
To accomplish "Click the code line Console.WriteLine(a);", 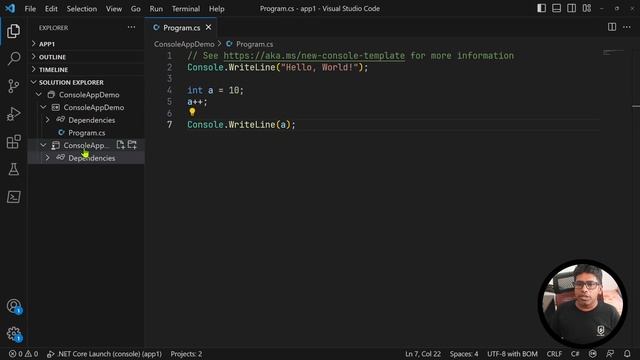I will pyautogui.click(x=241, y=124).
